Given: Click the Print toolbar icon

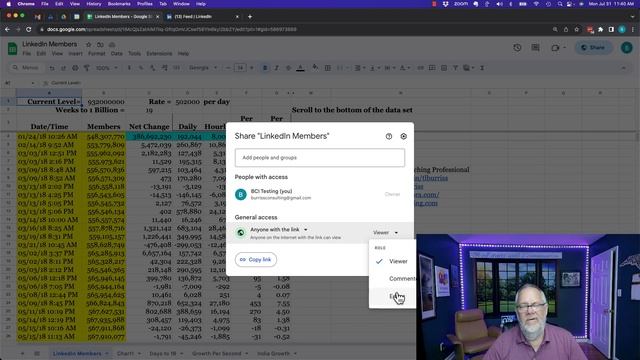Looking at the screenshot, I should tap(75, 68).
